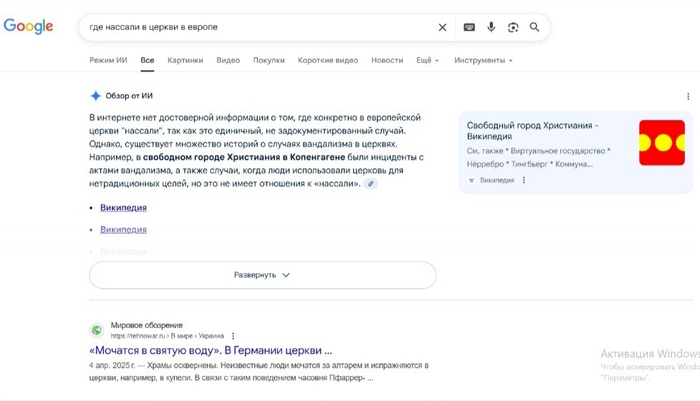Open three-dot menu on Wikipedia source card
The width and height of the screenshot is (700, 401).
coord(523,180)
